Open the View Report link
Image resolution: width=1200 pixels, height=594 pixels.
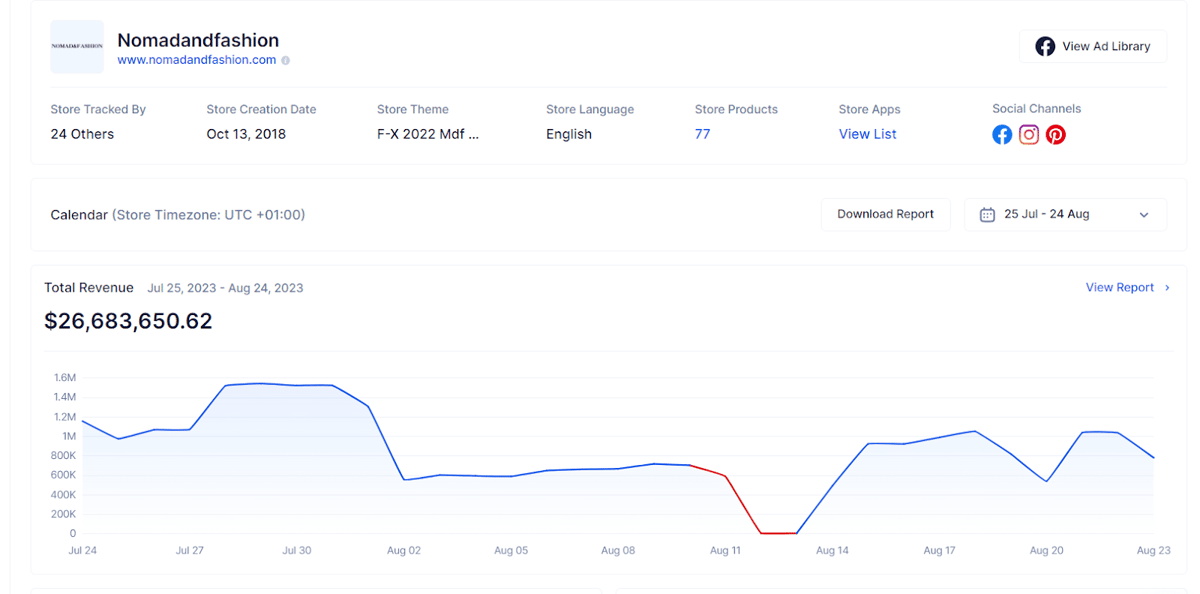pos(1120,288)
